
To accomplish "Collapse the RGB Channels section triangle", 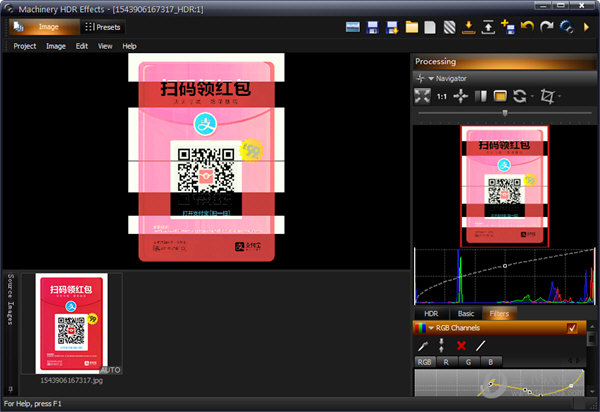I will [x=431, y=328].
